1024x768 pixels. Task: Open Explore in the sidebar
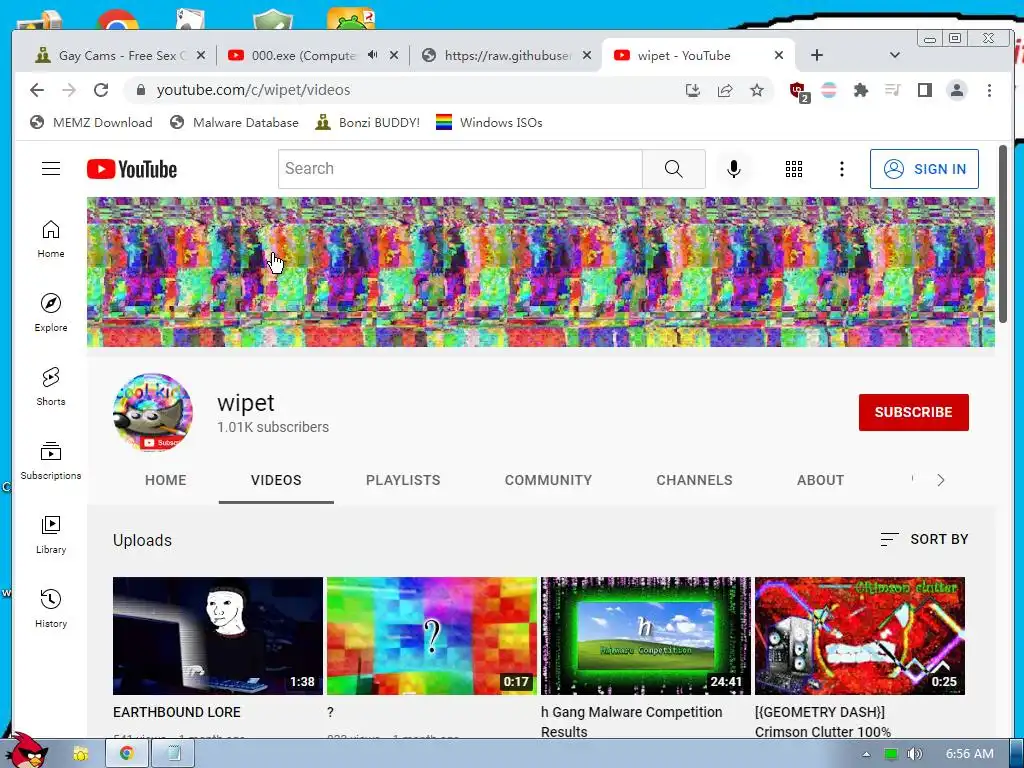(x=51, y=313)
